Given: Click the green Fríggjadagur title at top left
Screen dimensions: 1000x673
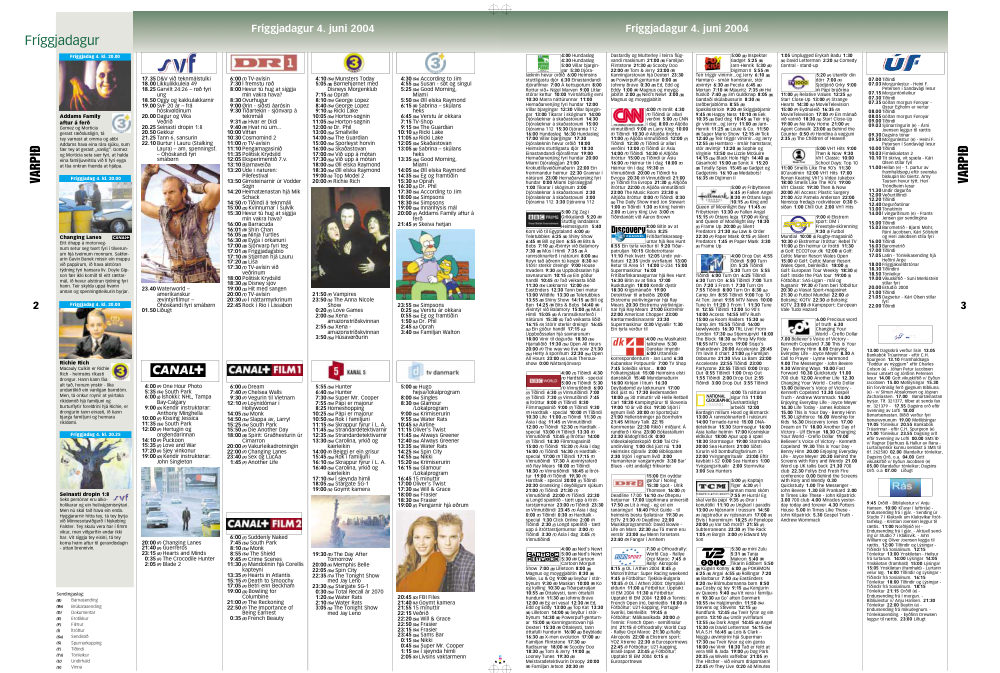Looking at the screenshot, I should (62, 40).
